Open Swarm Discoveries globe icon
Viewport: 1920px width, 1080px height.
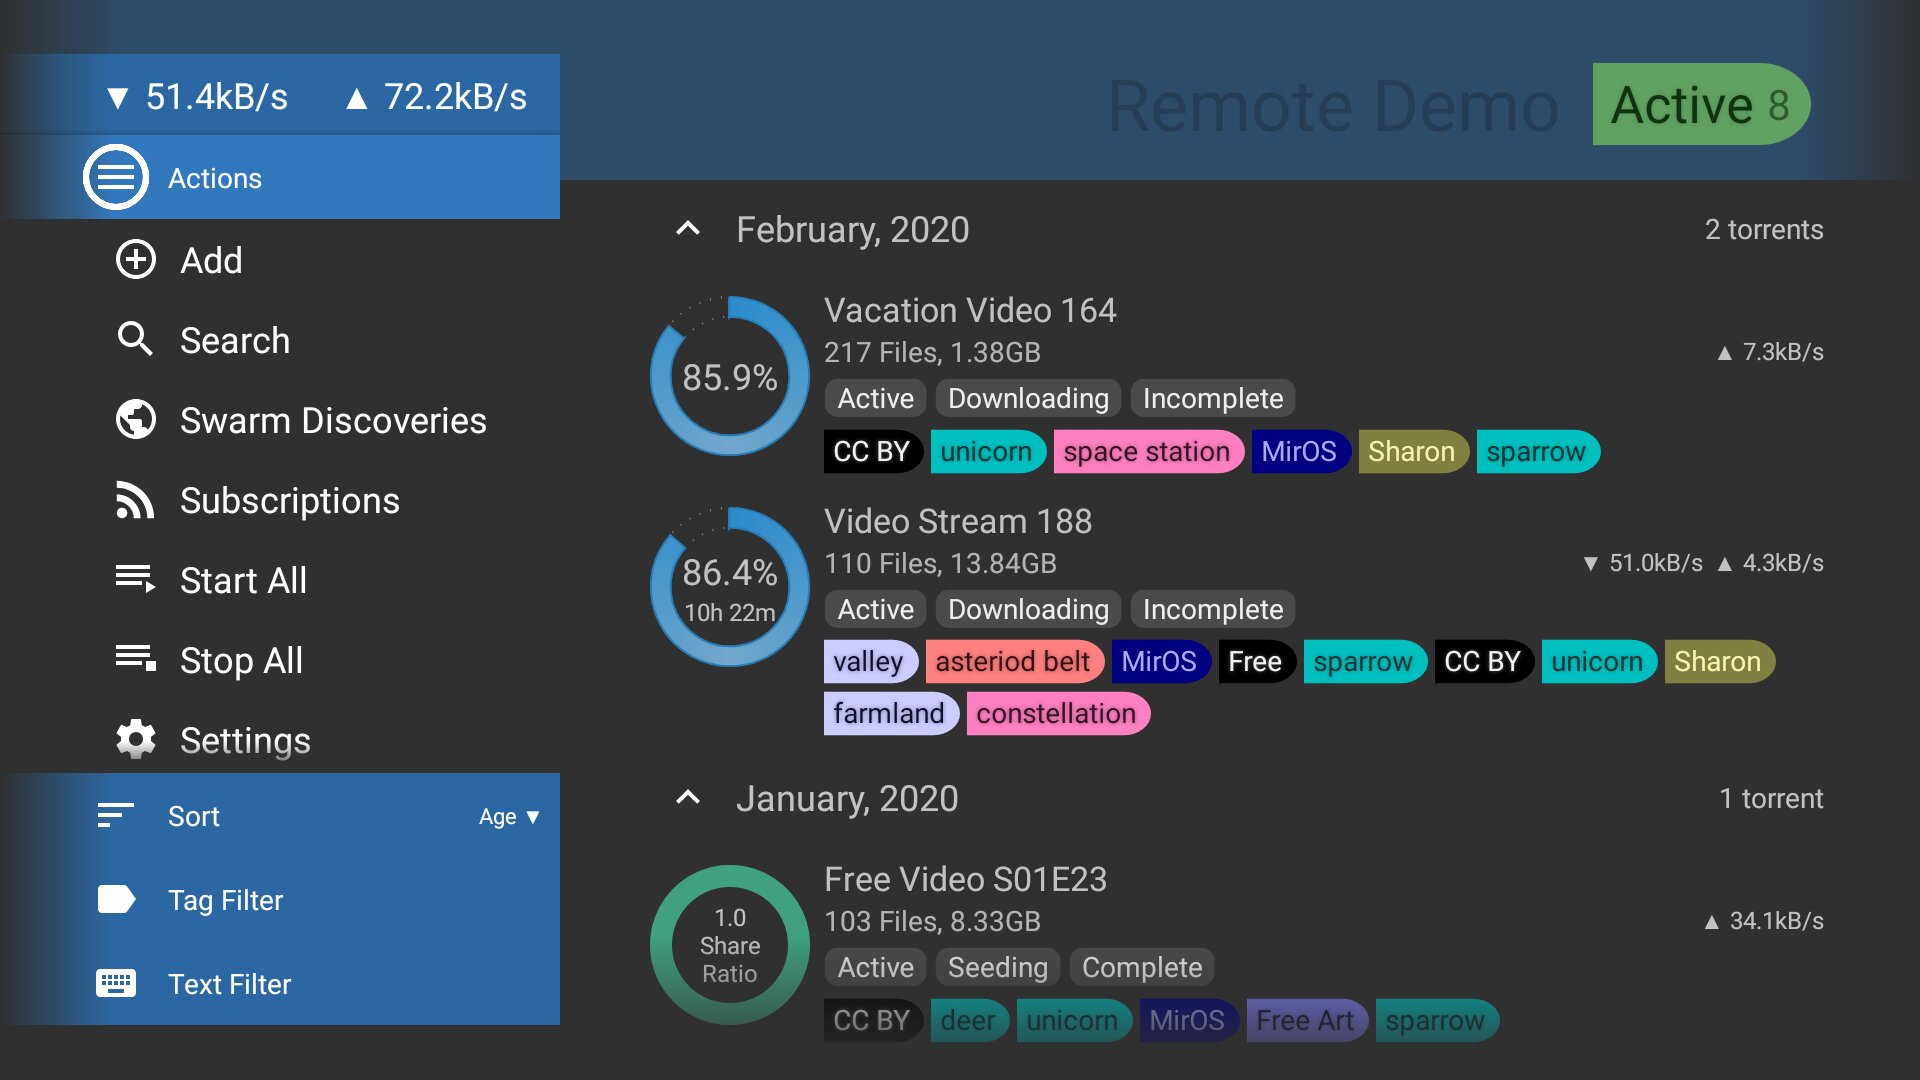[136, 420]
